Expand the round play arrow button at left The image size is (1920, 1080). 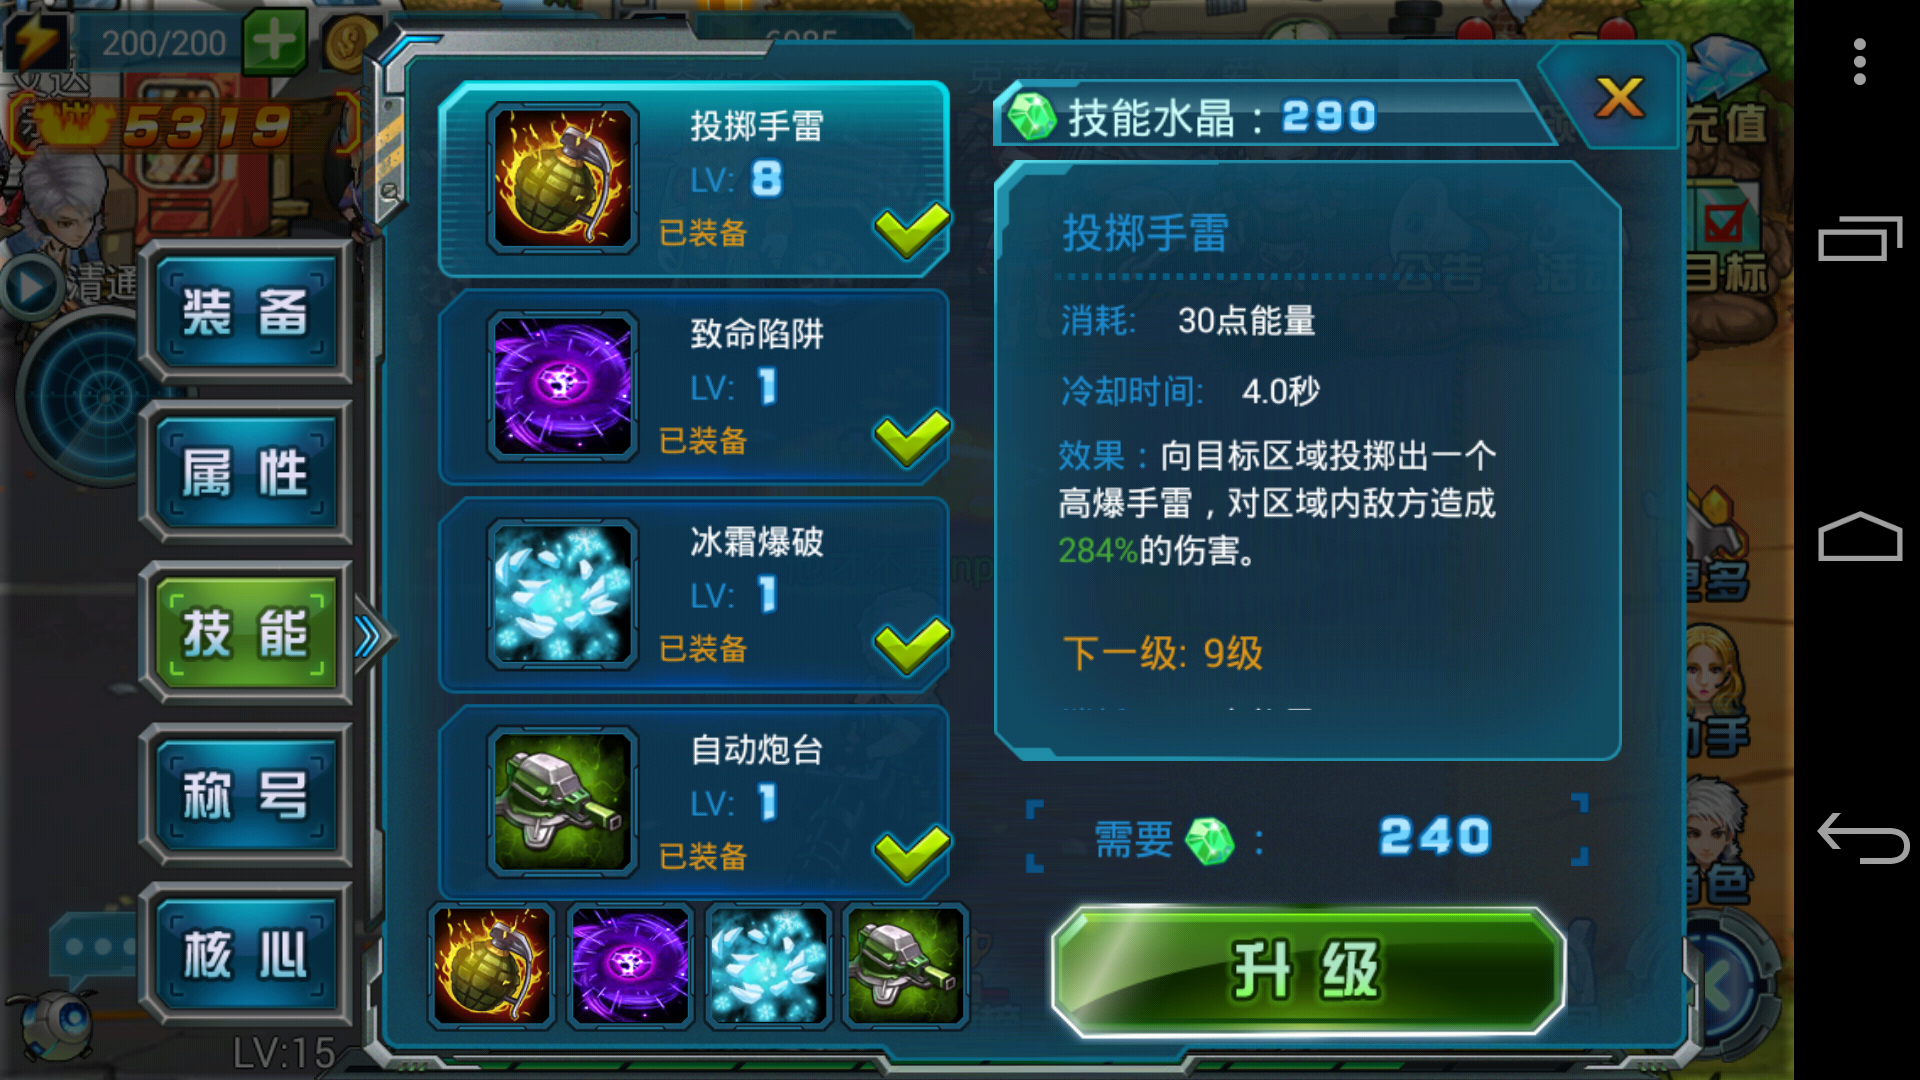coord(31,288)
